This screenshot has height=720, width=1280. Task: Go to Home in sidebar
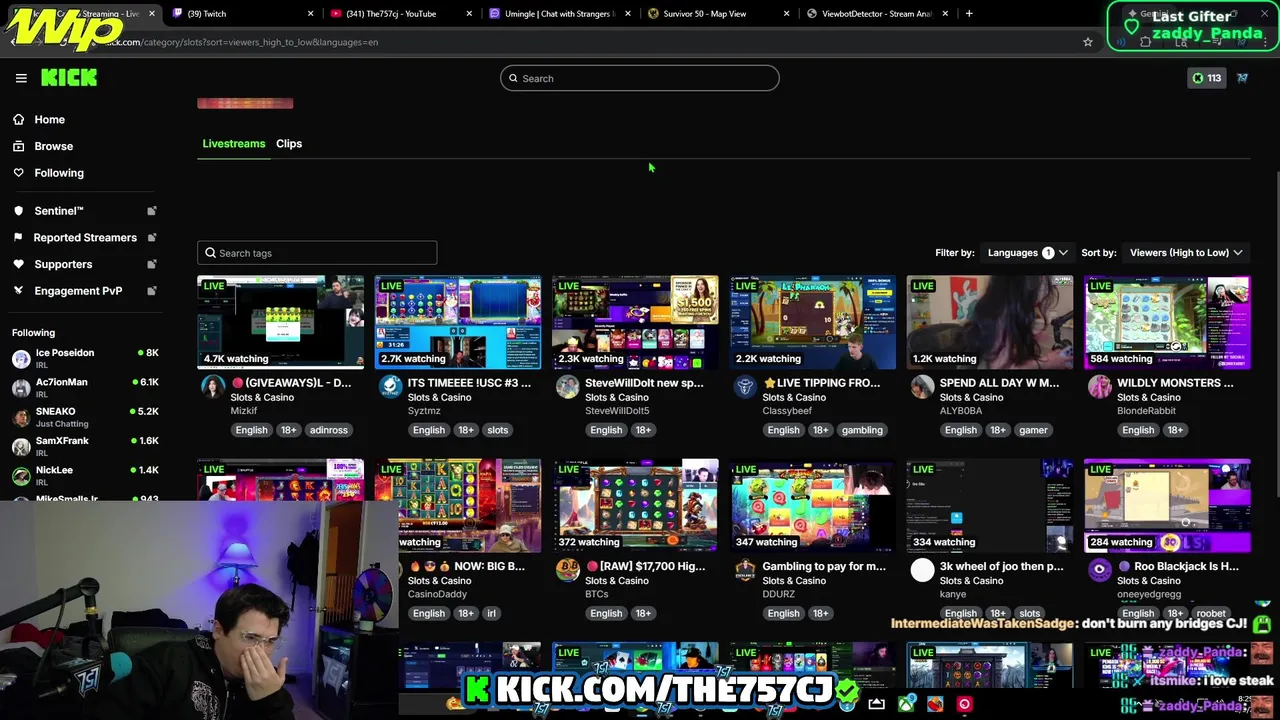point(49,119)
